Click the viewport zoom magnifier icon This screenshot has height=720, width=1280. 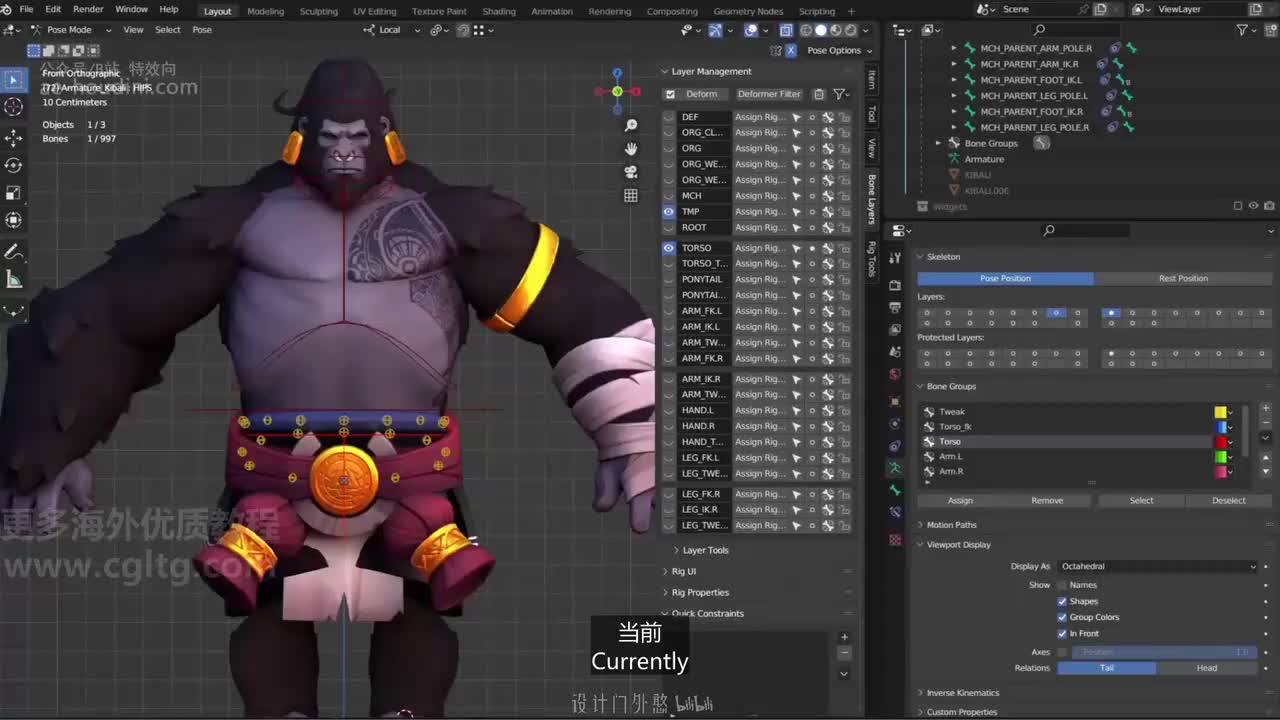coord(631,126)
